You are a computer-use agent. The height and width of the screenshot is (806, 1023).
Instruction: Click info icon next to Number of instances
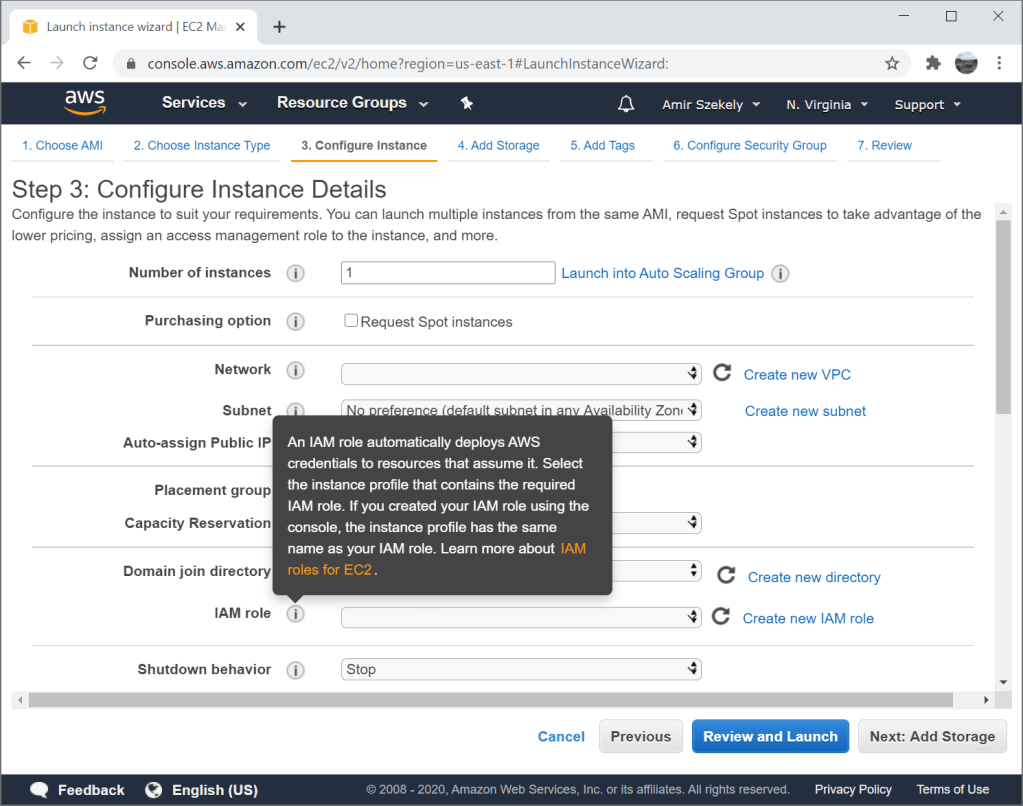click(295, 273)
